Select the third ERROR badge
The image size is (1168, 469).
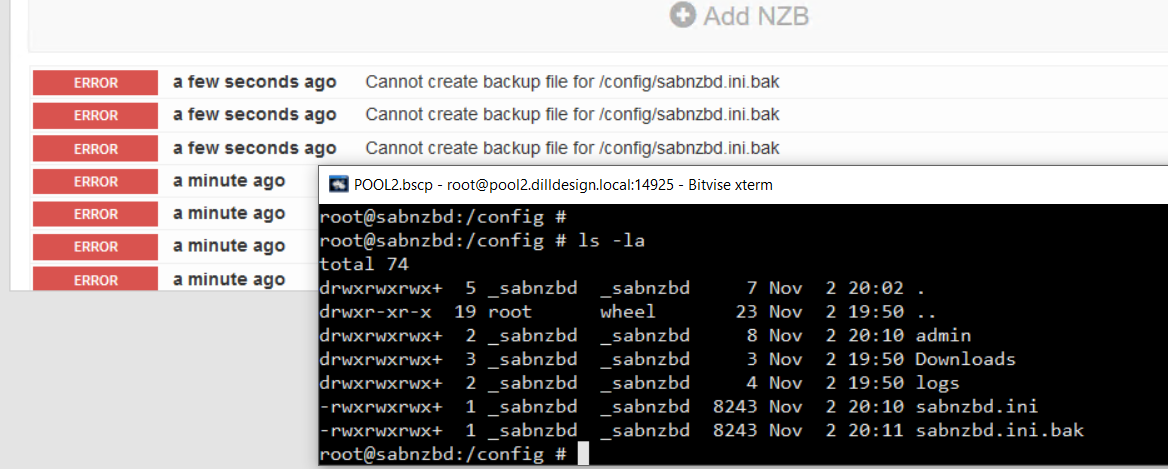point(95,149)
